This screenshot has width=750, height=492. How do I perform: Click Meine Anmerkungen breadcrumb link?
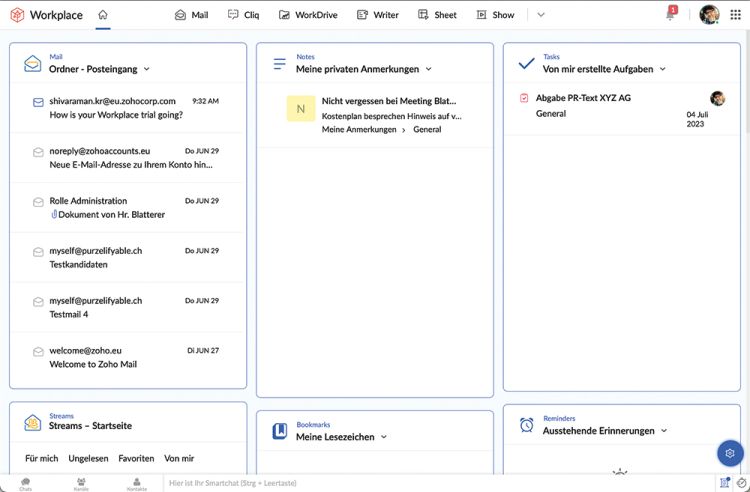(359, 129)
